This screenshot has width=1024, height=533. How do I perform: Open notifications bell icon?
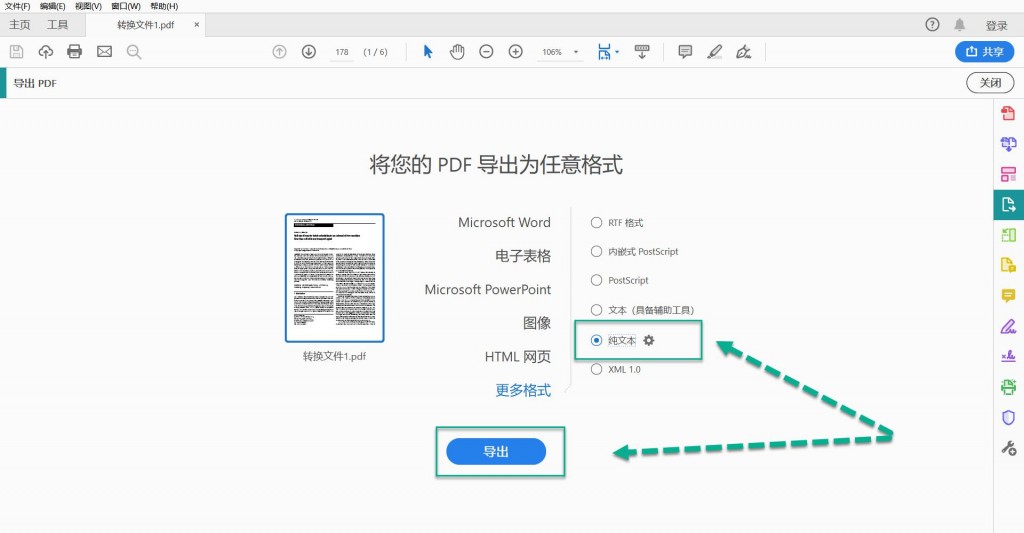(959, 25)
